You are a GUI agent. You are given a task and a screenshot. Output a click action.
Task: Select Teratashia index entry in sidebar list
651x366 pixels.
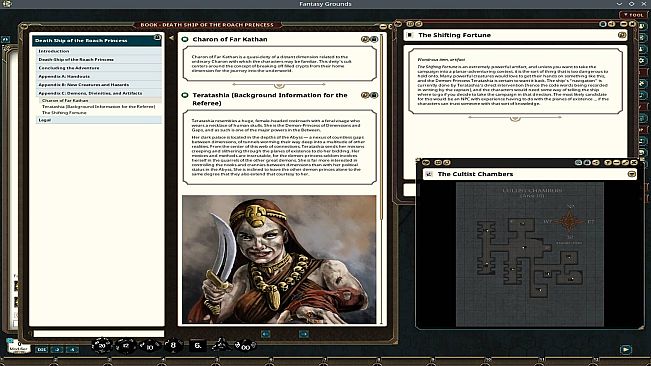[x=100, y=107]
